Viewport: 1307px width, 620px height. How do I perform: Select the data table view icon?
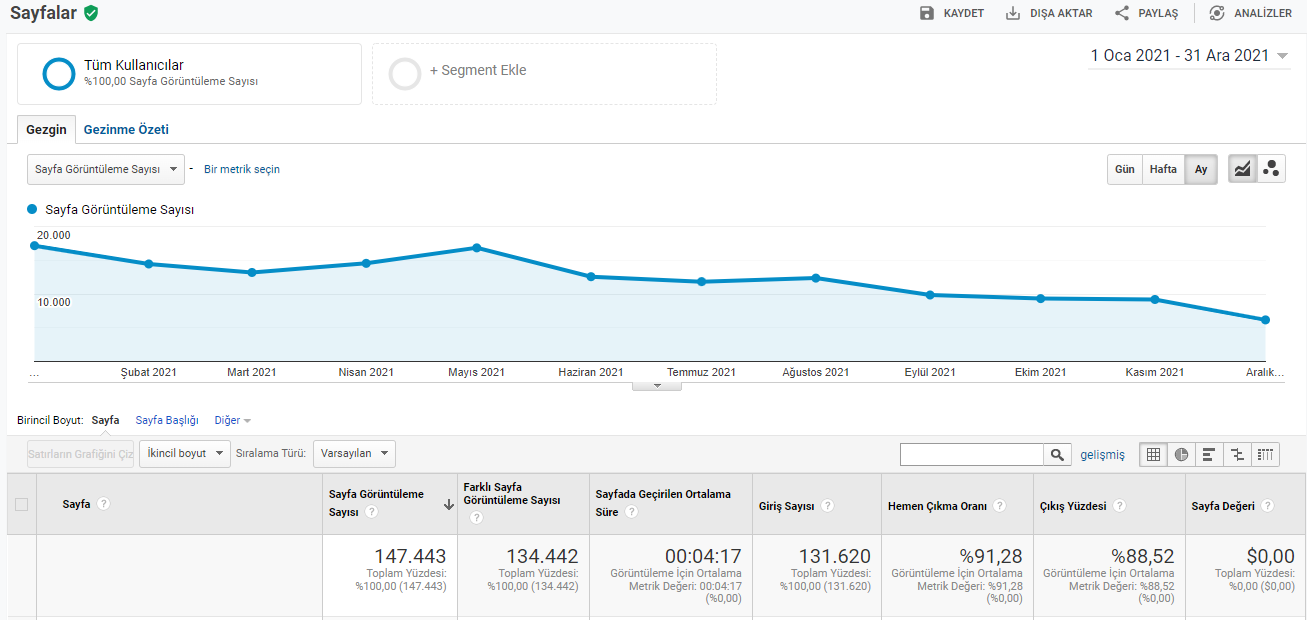pyautogui.click(x=1153, y=454)
